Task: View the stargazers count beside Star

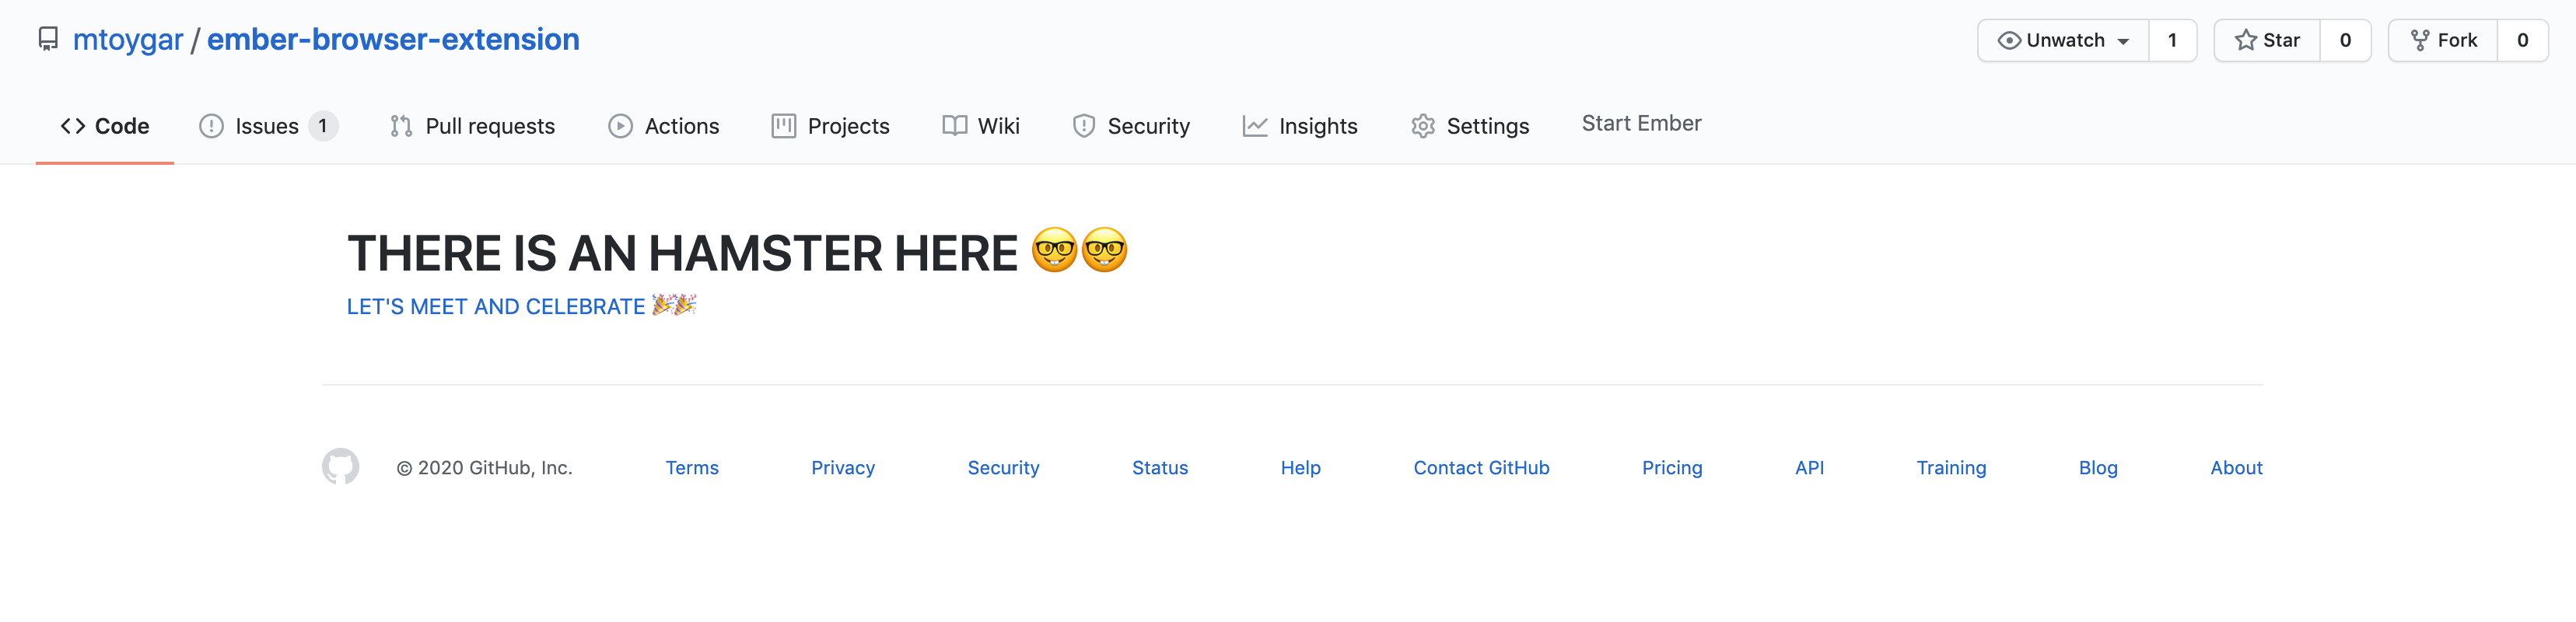Action: (x=2345, y=40)
